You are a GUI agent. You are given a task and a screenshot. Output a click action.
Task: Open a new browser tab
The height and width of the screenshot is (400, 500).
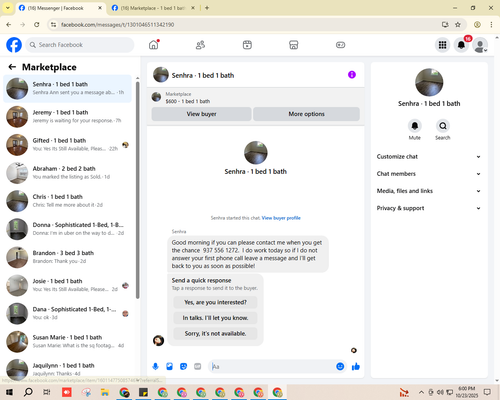[x=207, y=8]
